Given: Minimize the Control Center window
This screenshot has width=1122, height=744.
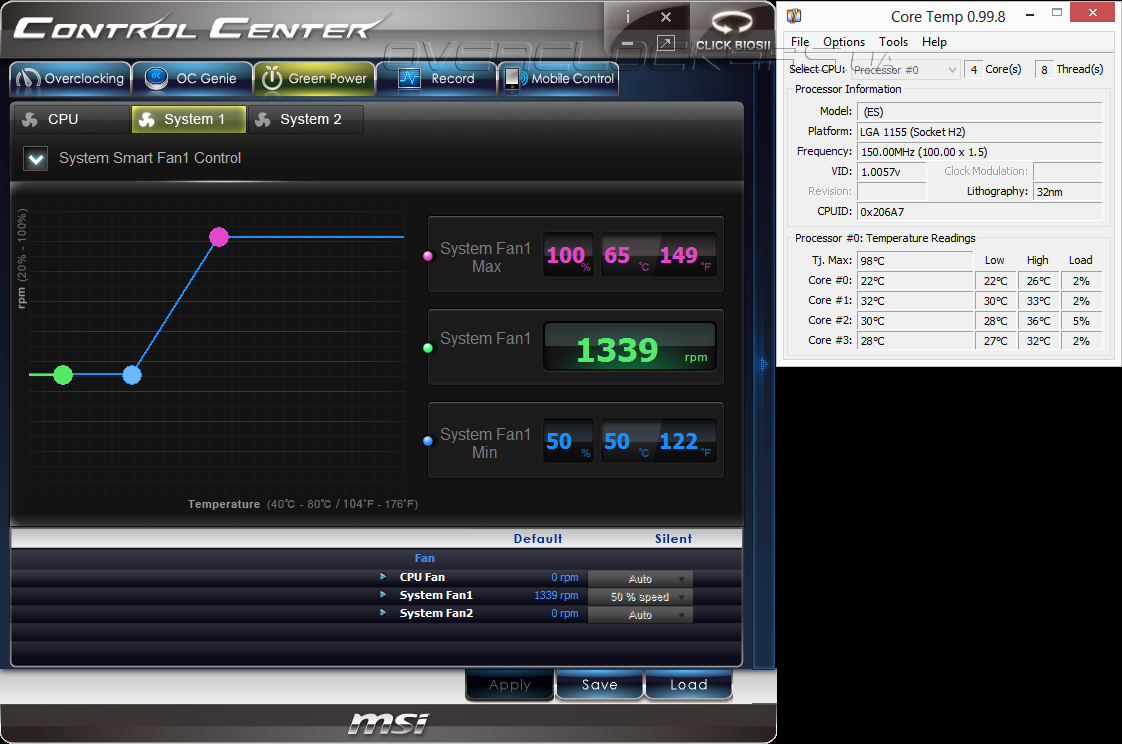Looking at the screenshot, I should click(x=628, y=44).
